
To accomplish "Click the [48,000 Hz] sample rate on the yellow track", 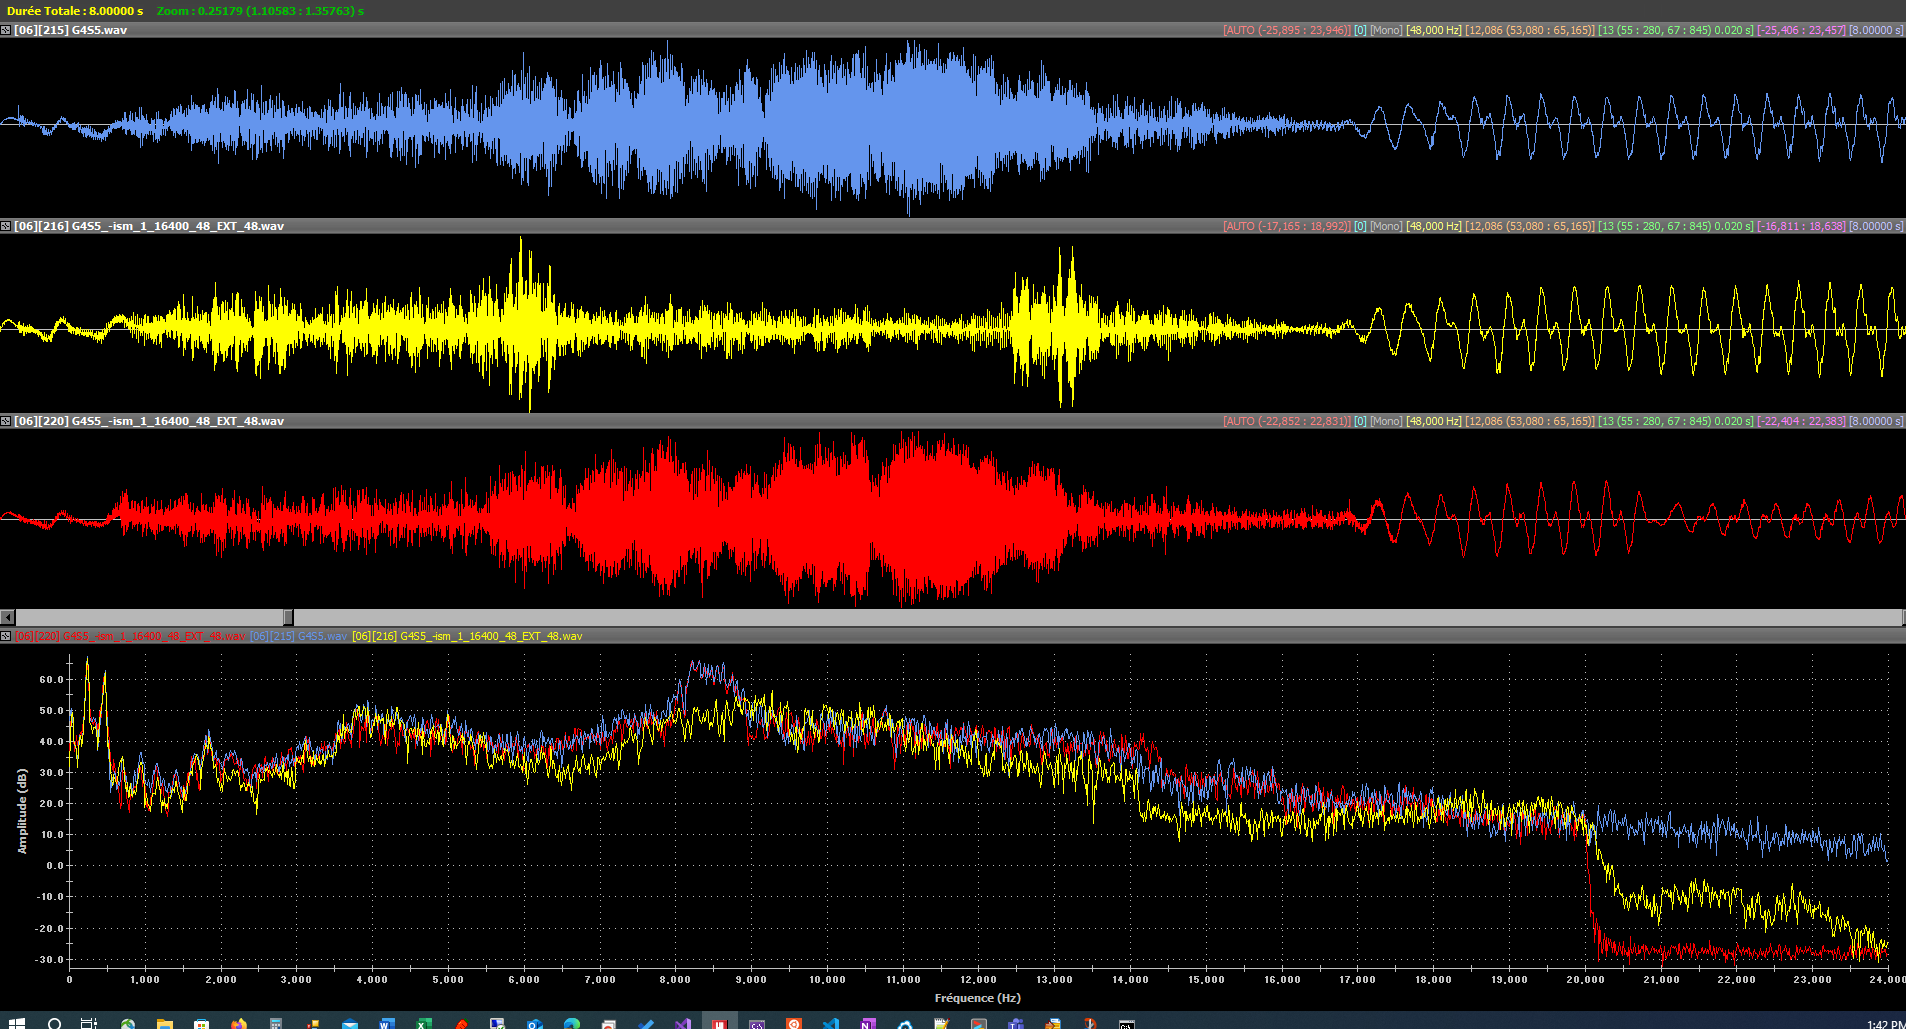I will [1433, 226].
